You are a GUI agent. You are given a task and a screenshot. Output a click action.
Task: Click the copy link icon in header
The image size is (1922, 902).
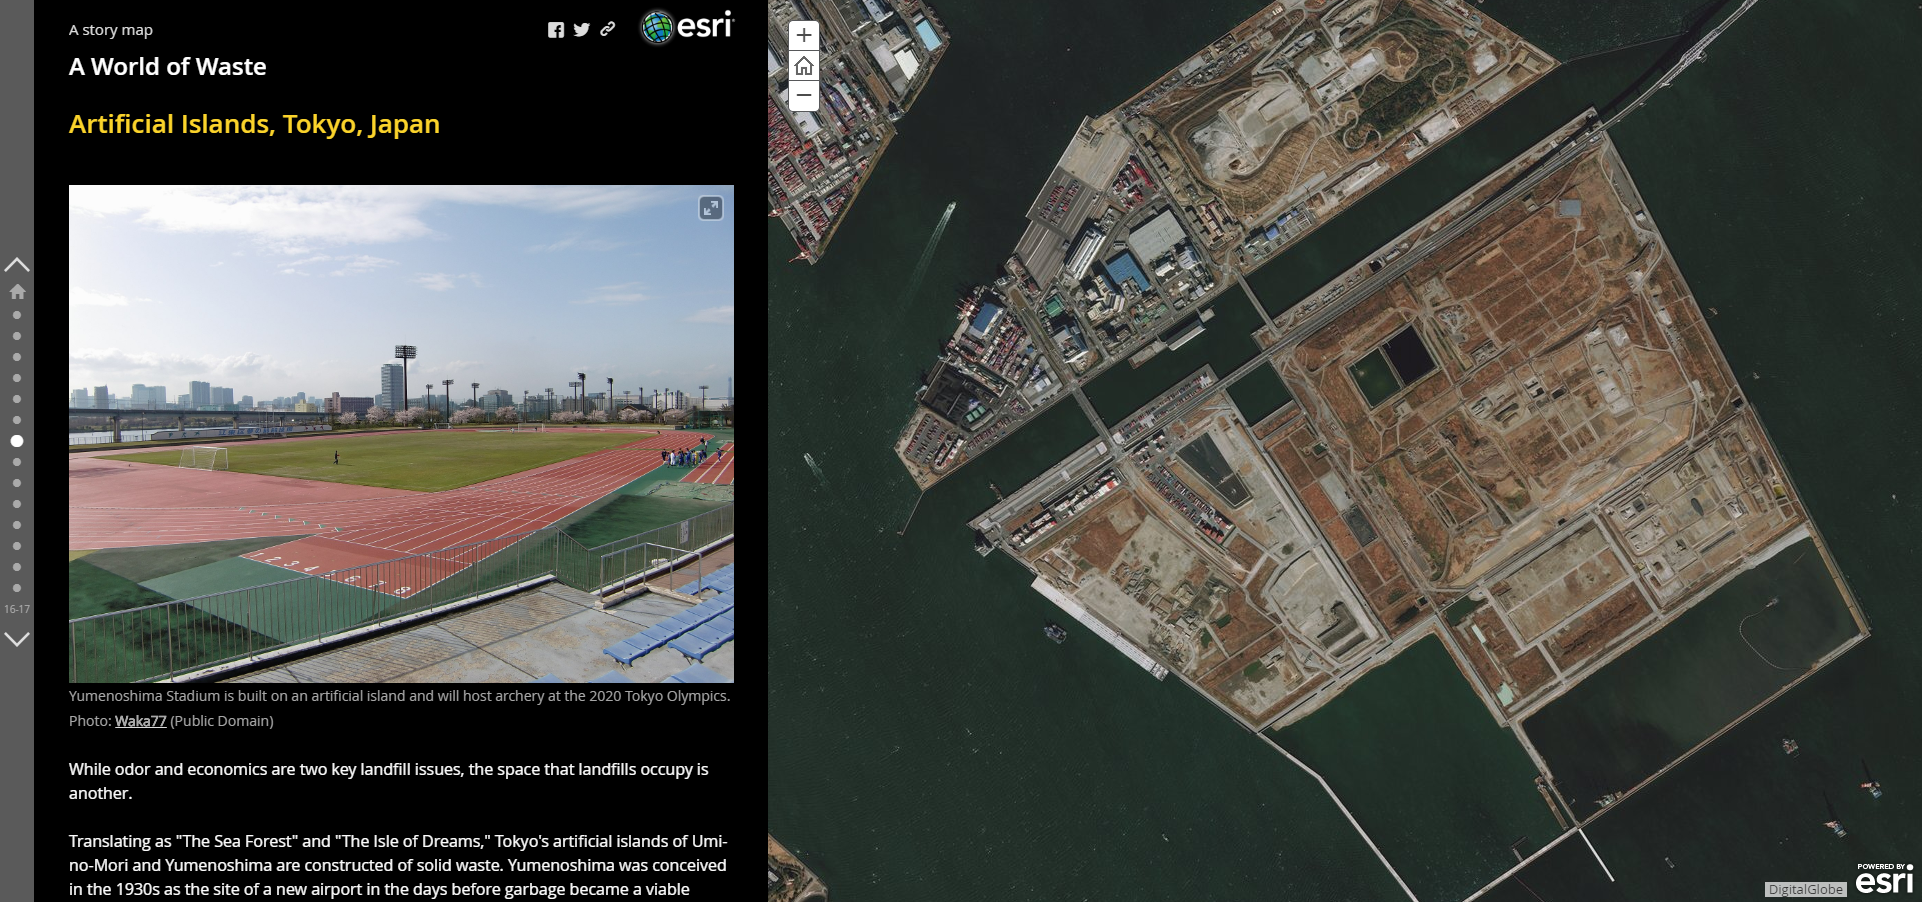[x=607, y=30]
